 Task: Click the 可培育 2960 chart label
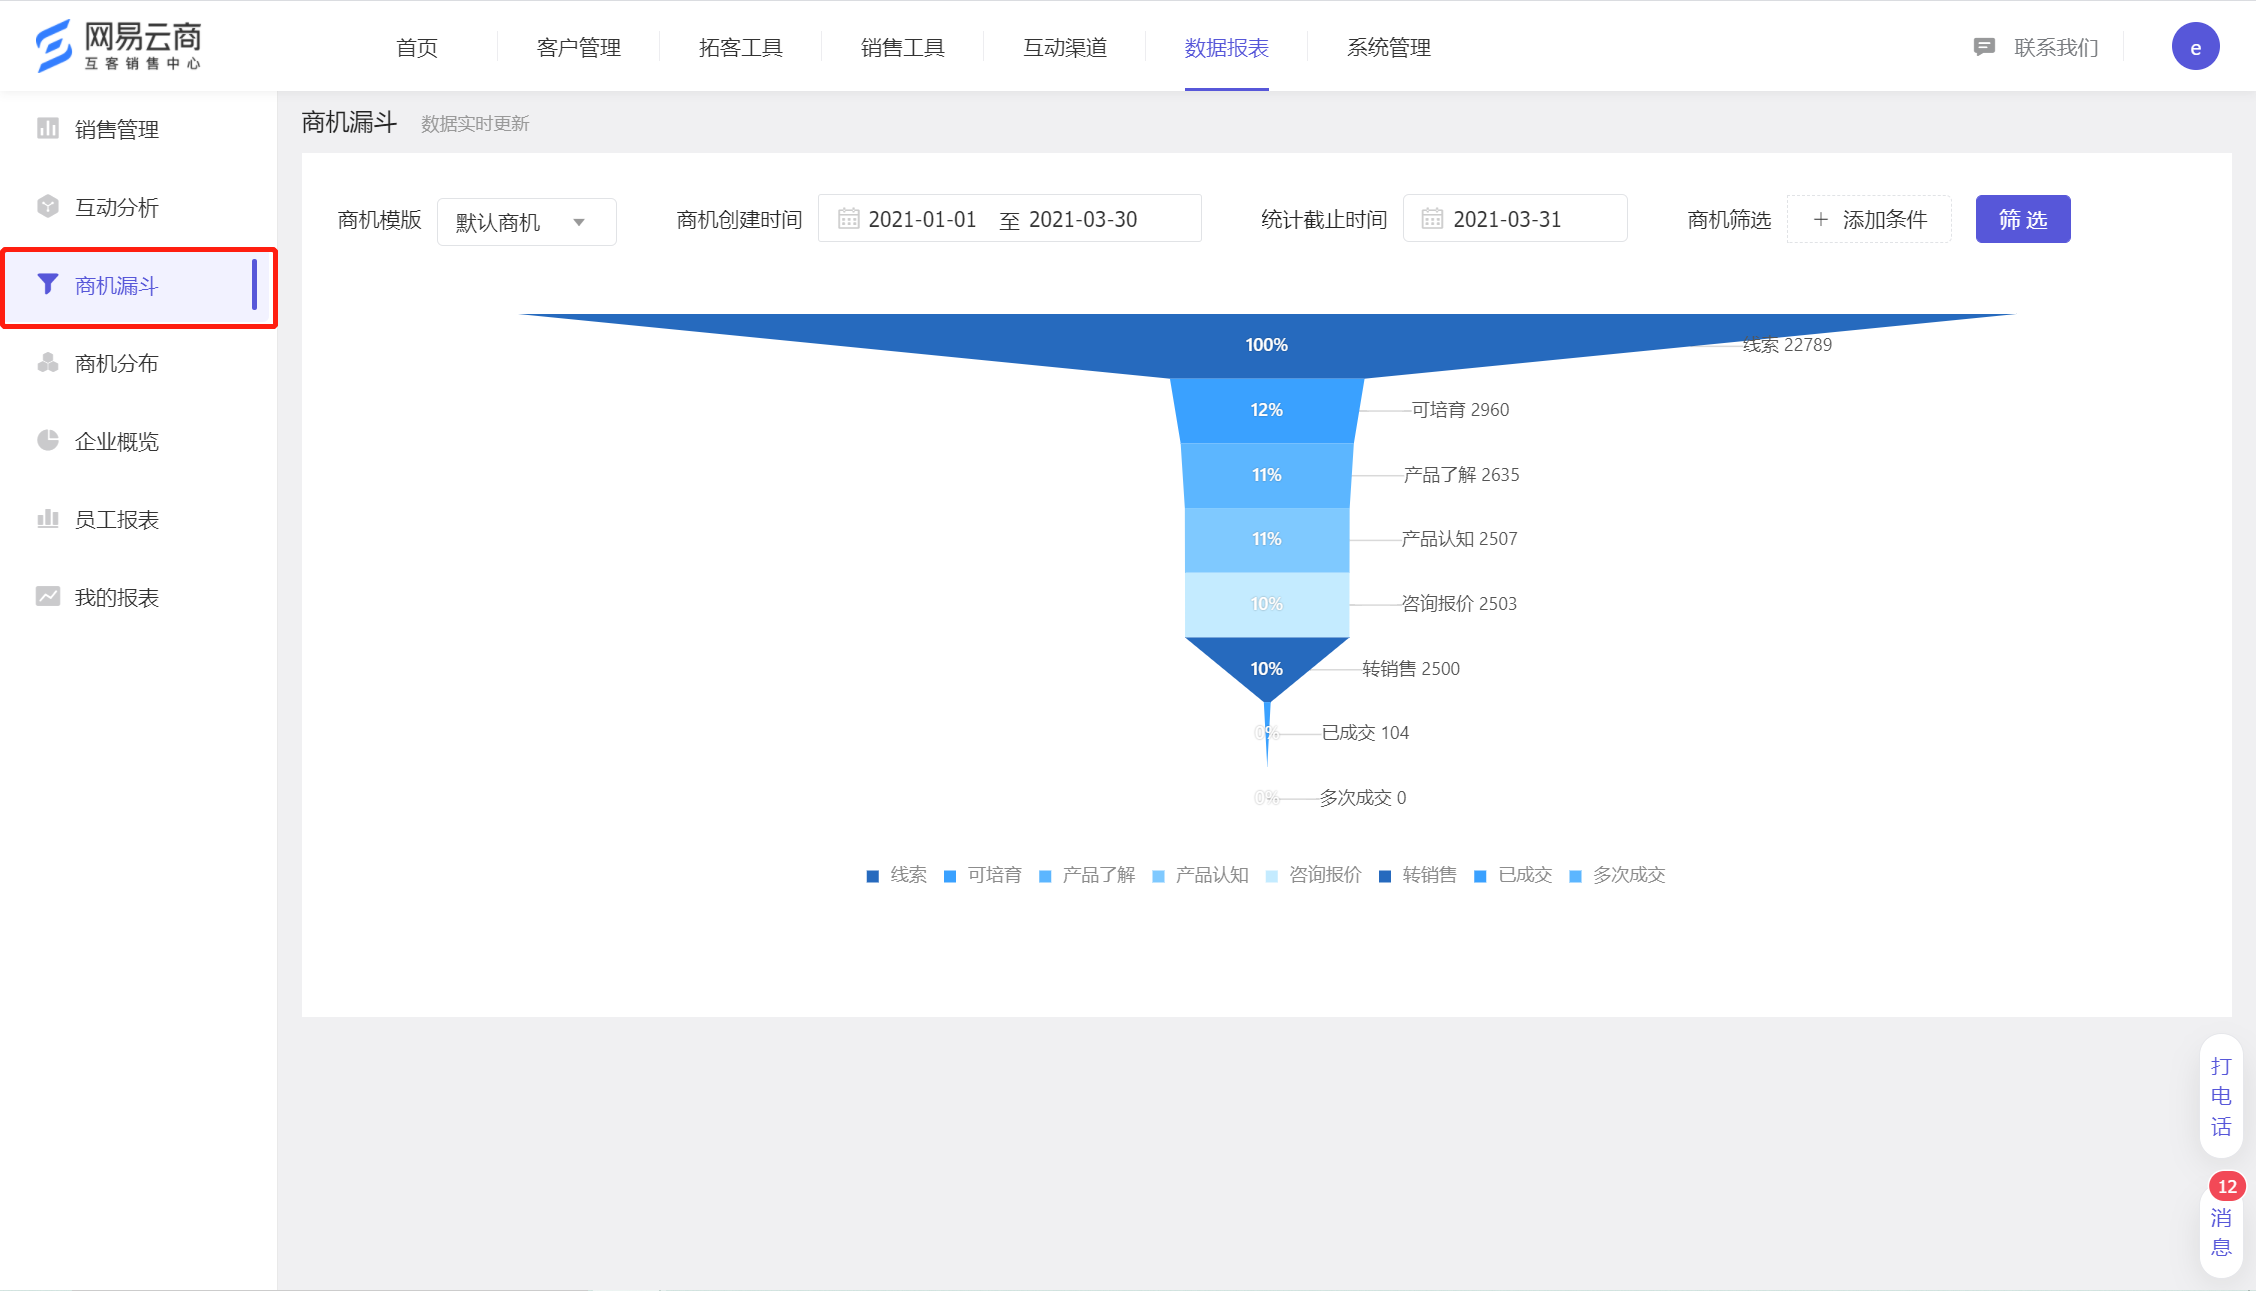click(x=1460, y=410)
